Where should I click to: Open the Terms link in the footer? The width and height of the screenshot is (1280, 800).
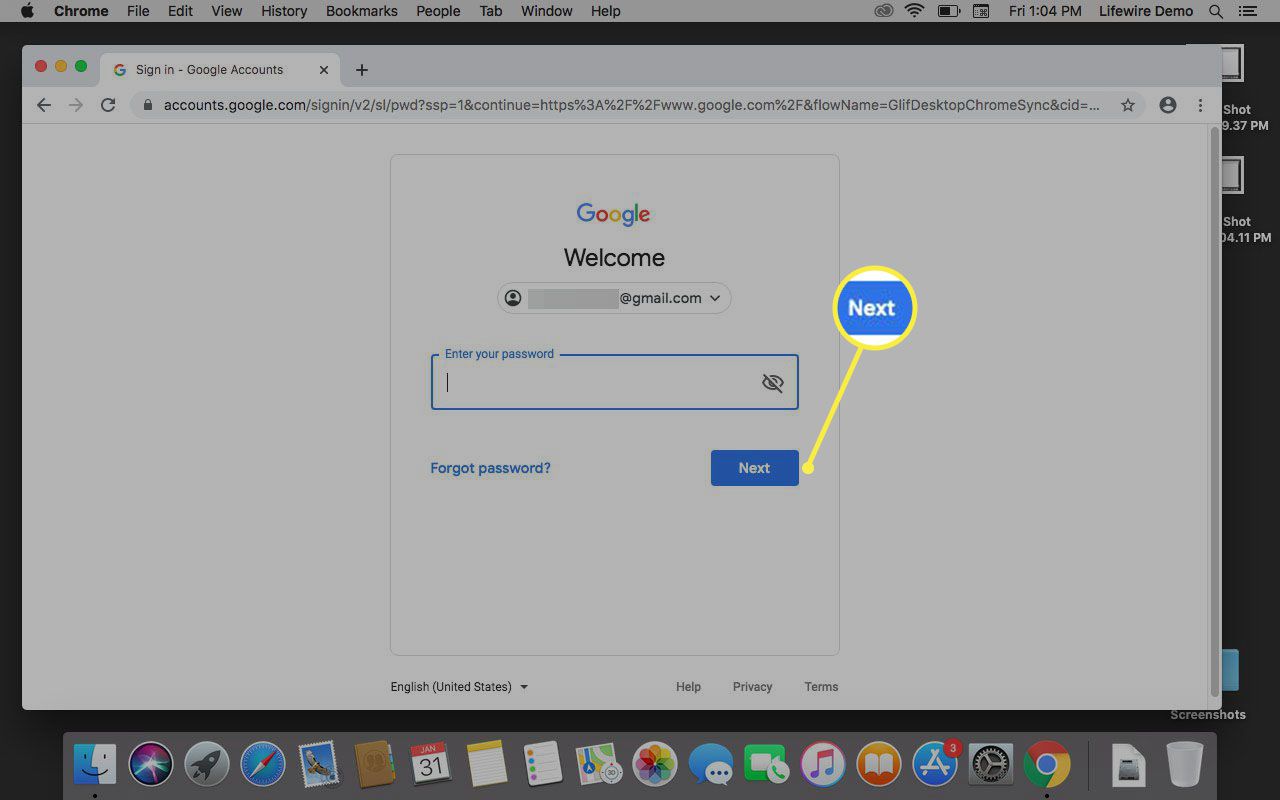pyautogui.click(x=821, y=687)
